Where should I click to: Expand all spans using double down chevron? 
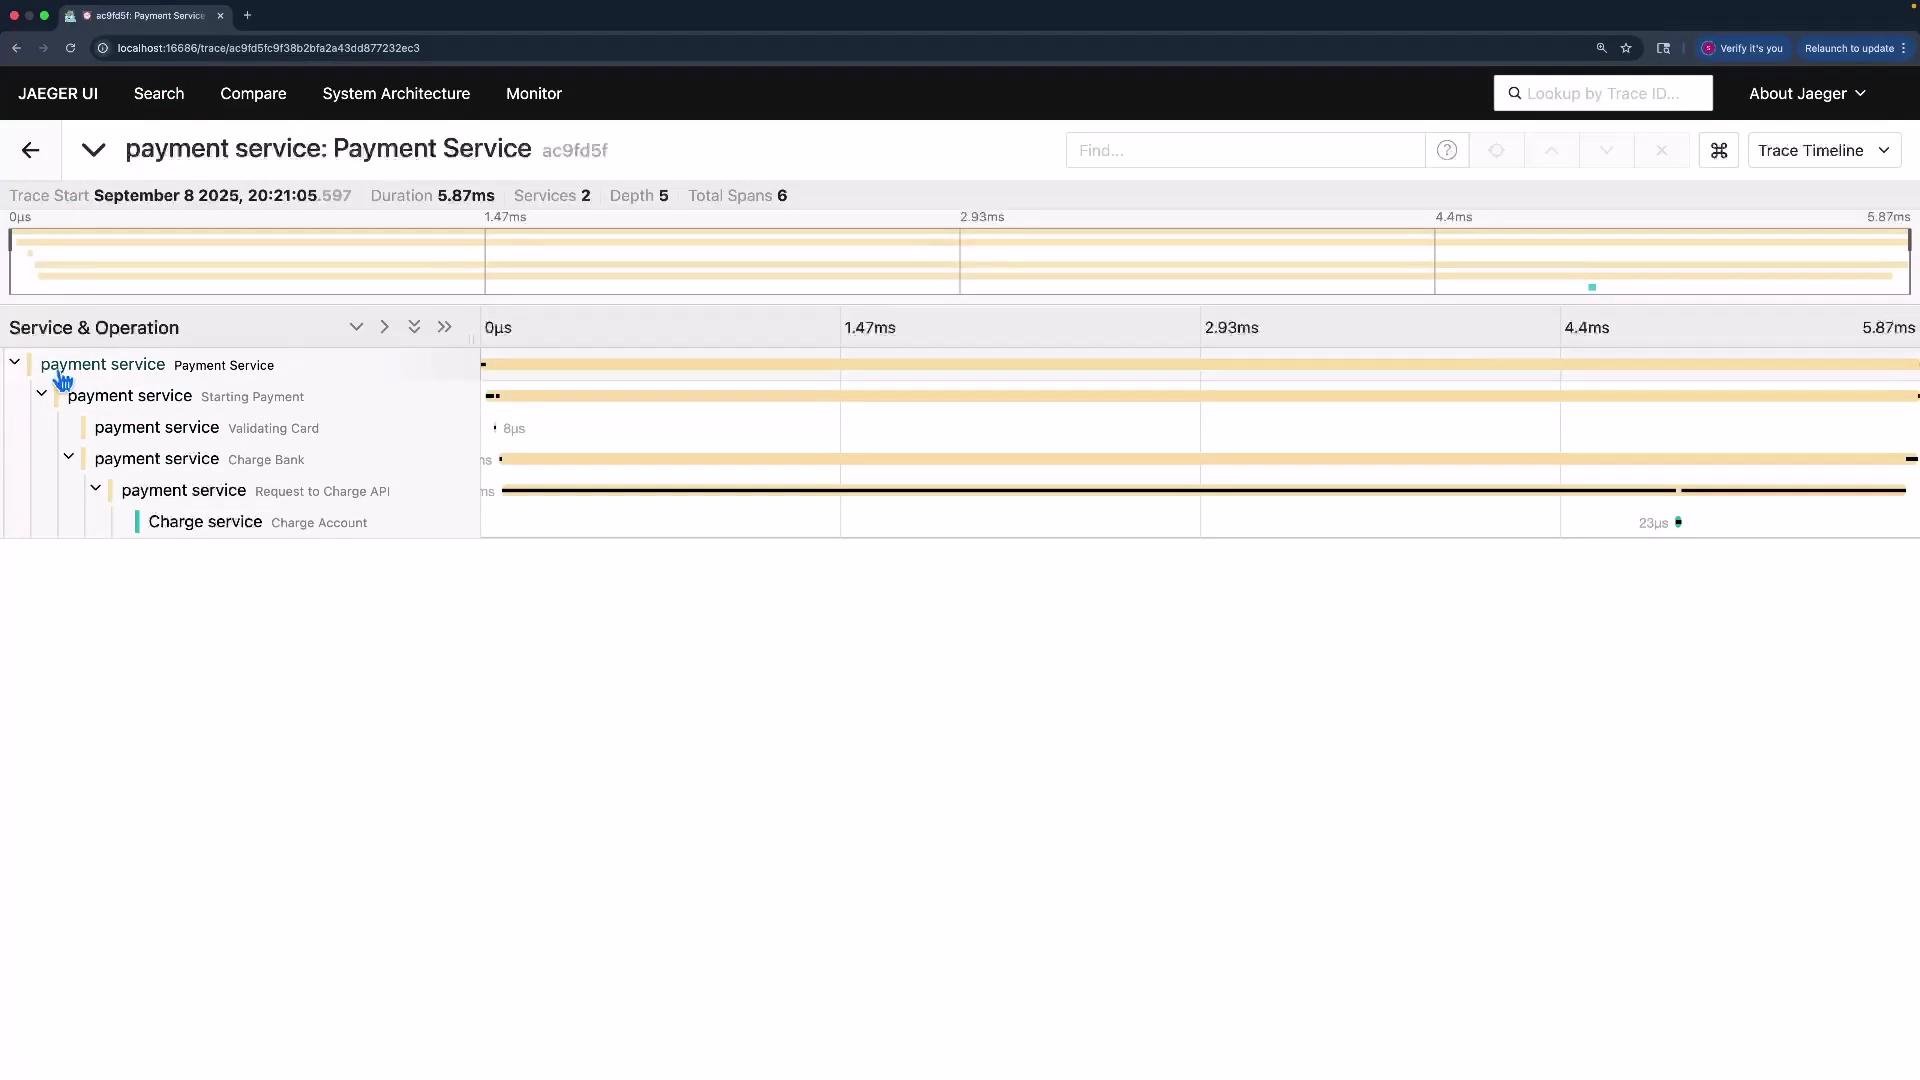click(414, 327)
